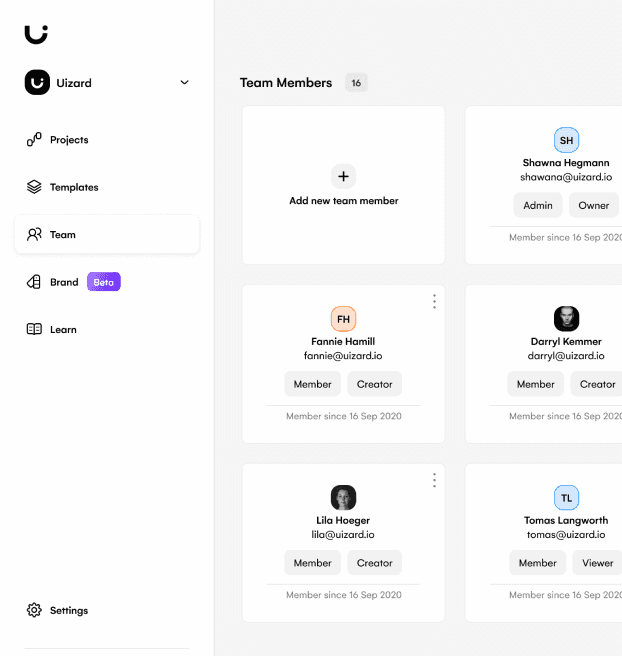Image resolution: width=622 pixels, height=656 pixels.
Task: Click the Uizard workspace avatar icon
Action: click(x=37, y=82)
